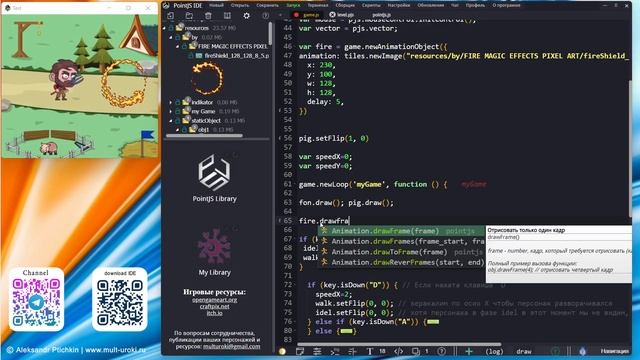Click the code brackets icon in bottom toolbar
This screenshot has width=640, height=360.
pos(398,351)
